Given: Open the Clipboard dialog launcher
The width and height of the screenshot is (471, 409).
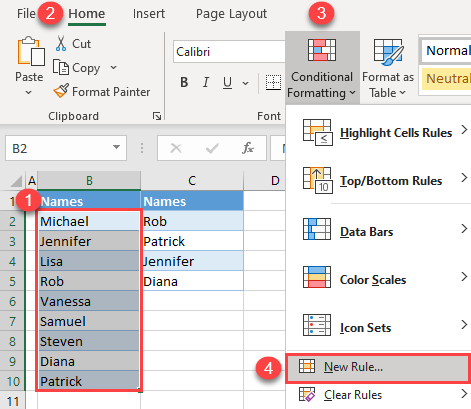Looking at the screenshot, I should click(157, 116).
